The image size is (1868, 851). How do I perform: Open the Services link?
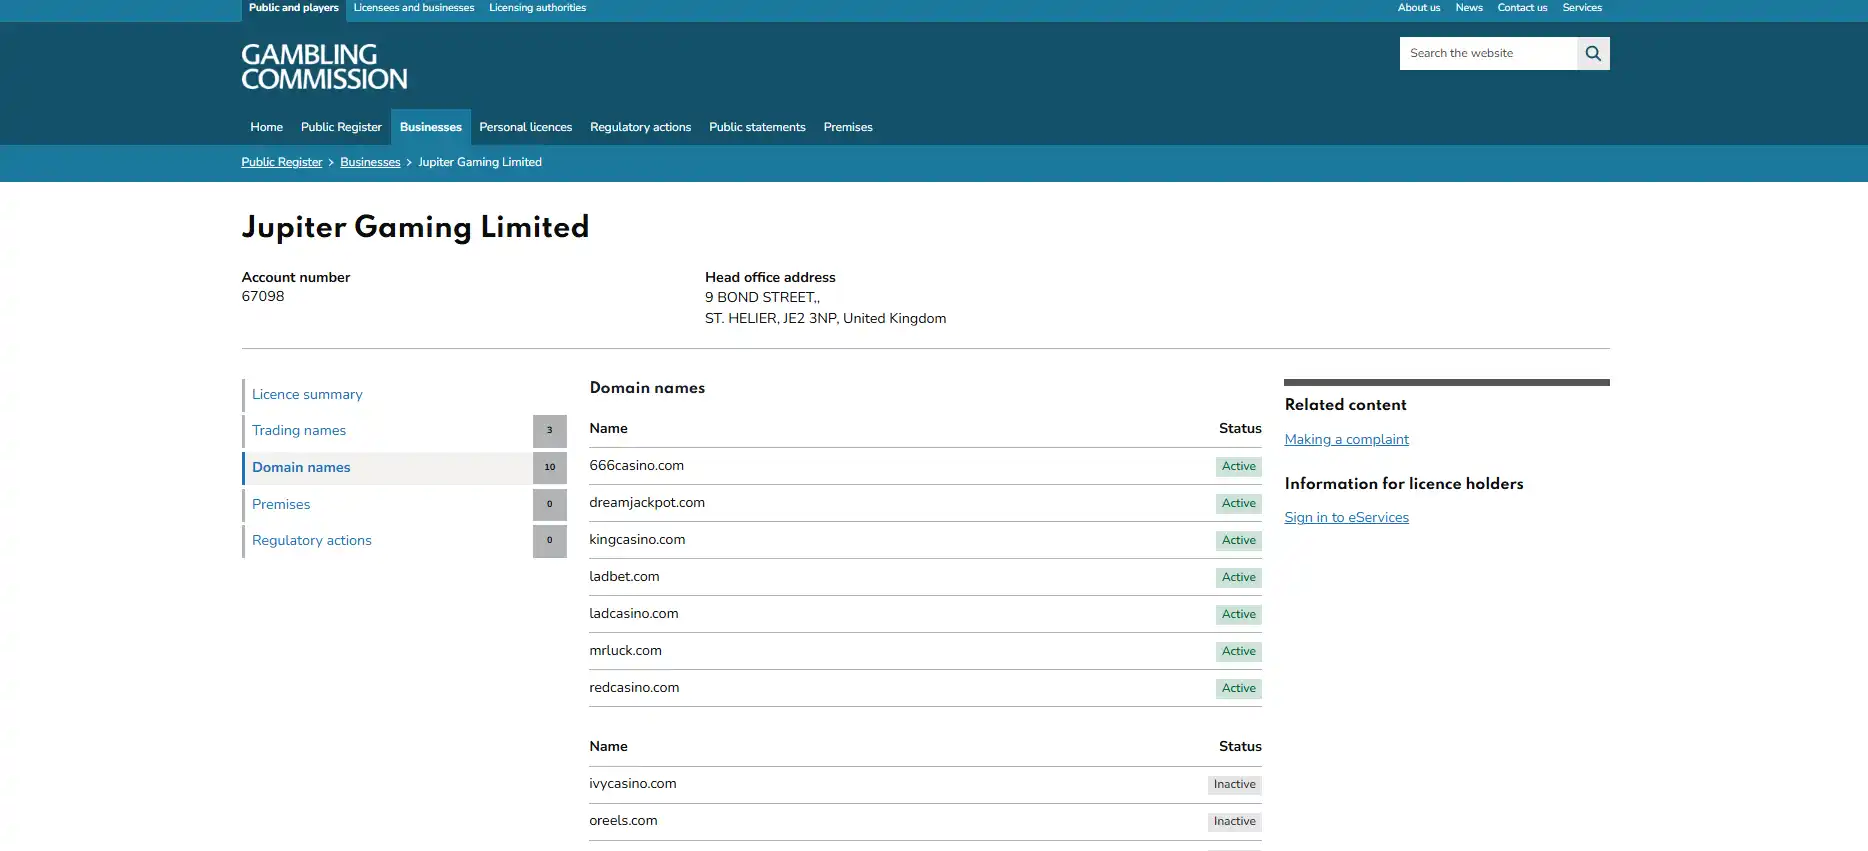point(1582,8)
